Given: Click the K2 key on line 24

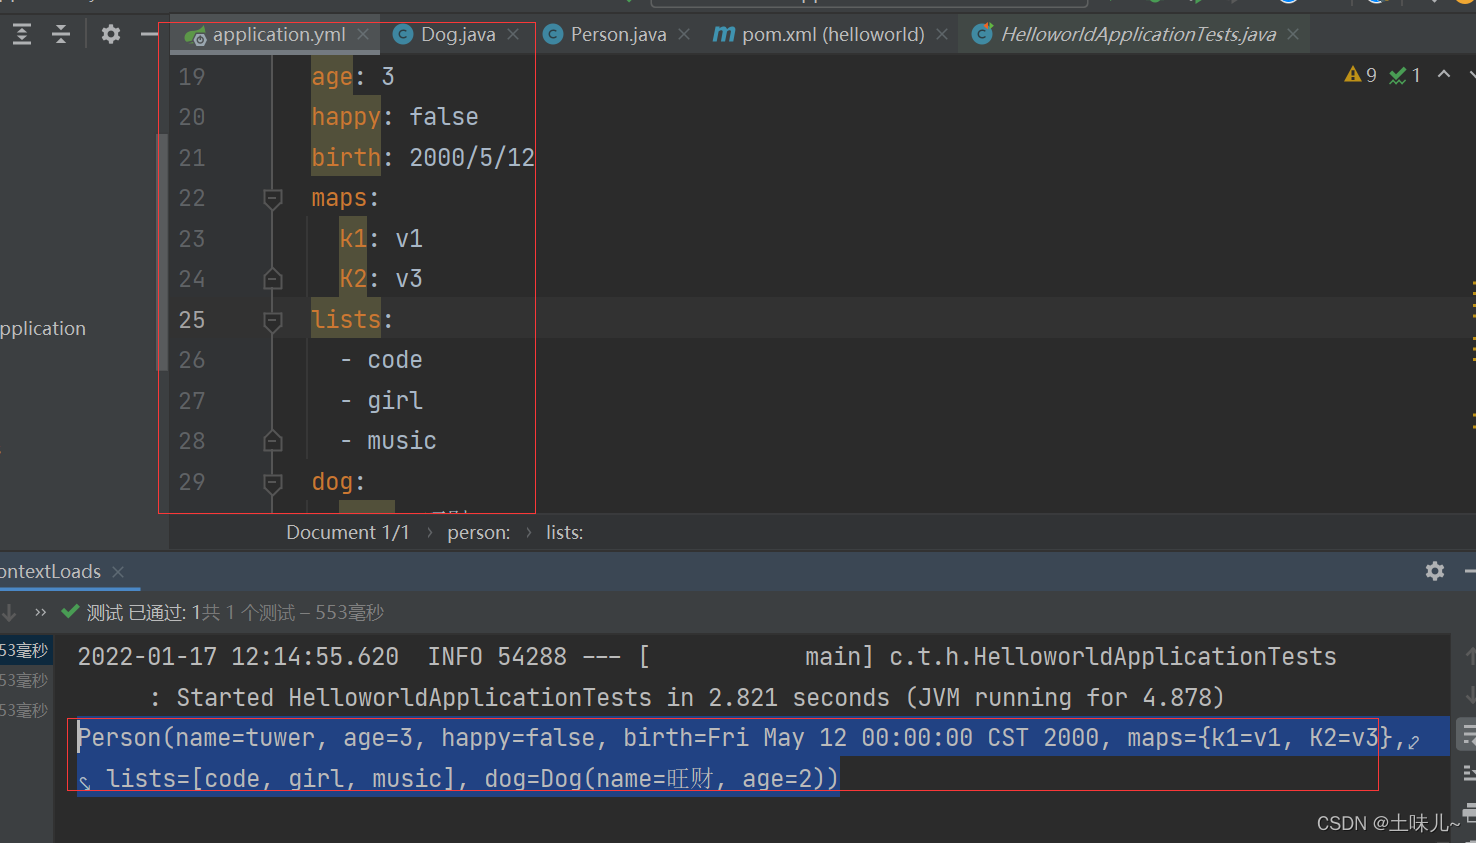Looking at the screenshot, I should (353, 279).
